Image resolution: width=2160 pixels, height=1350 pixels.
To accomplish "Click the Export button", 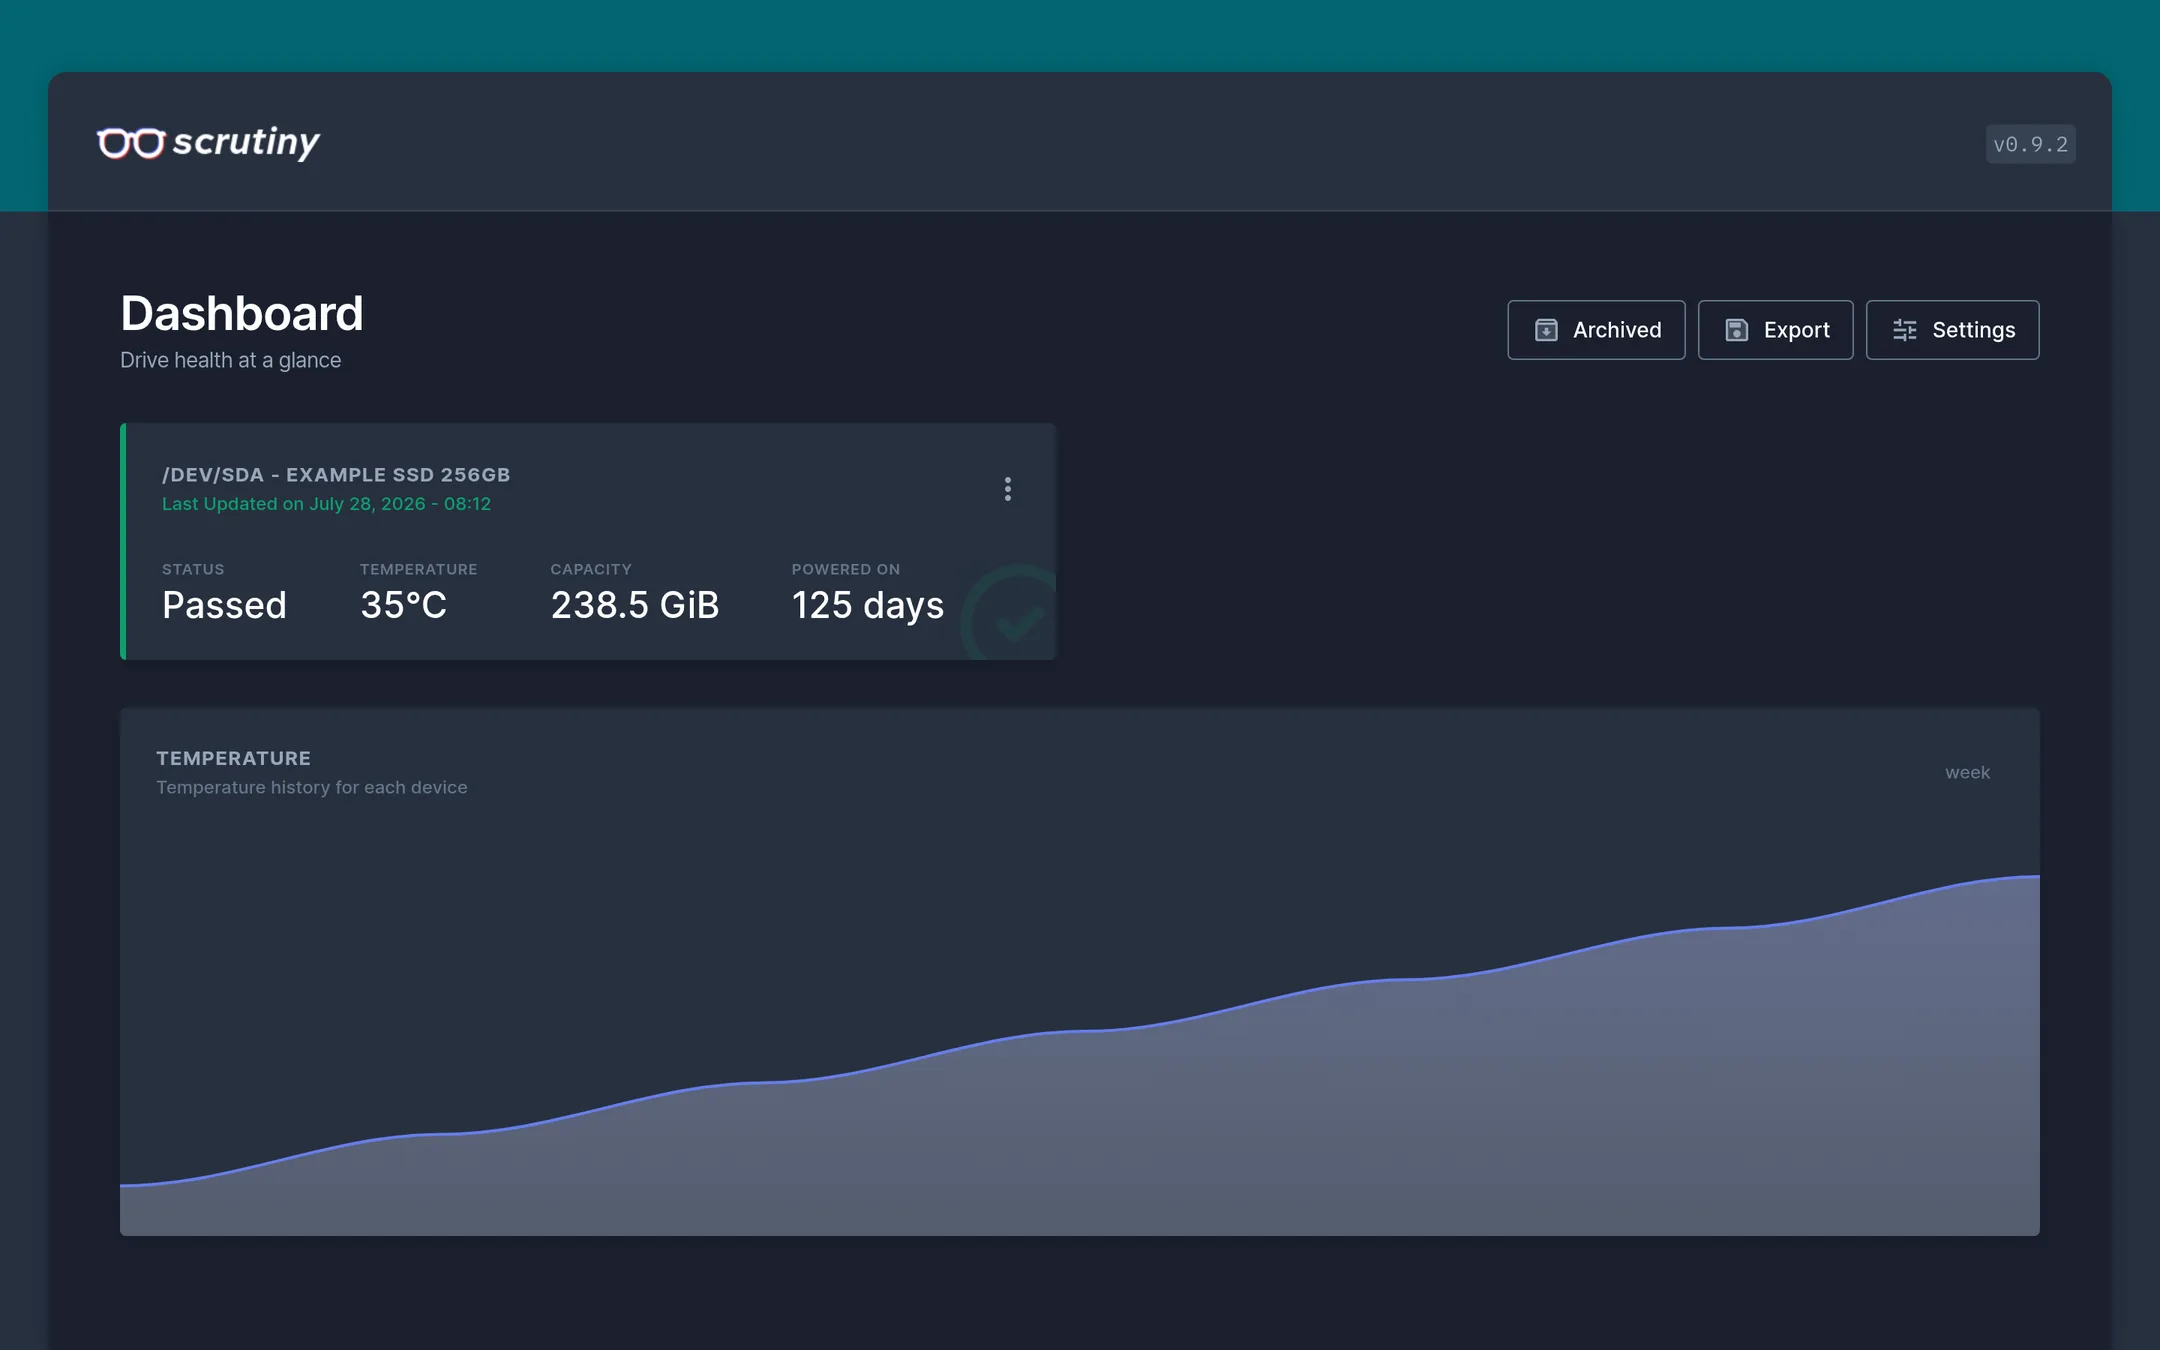I will coord(1775,330).
